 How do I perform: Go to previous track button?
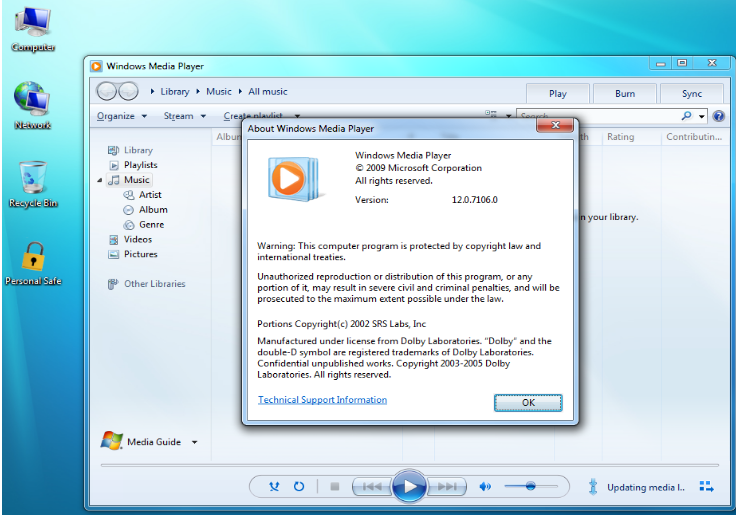tap(372, 486)
